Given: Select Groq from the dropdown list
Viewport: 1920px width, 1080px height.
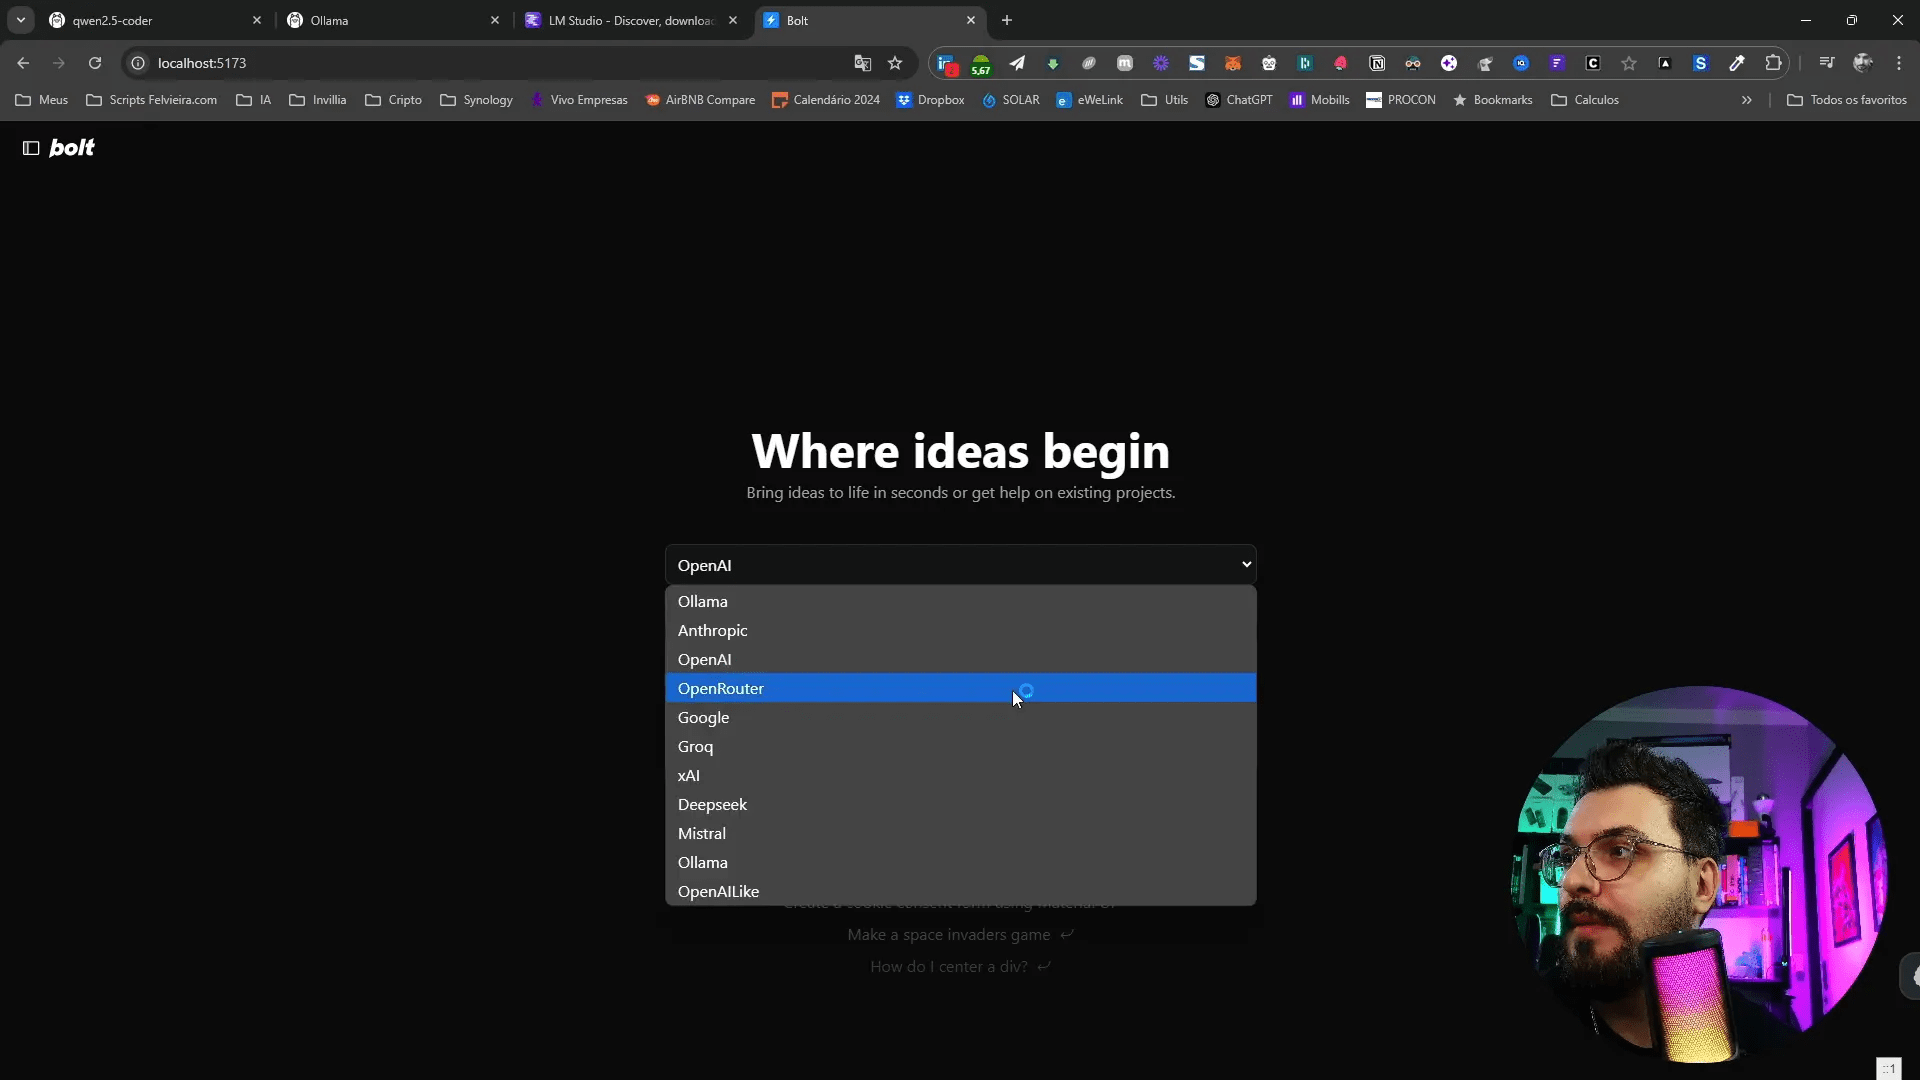Looking at the screenshot, I should click(960, 746).
